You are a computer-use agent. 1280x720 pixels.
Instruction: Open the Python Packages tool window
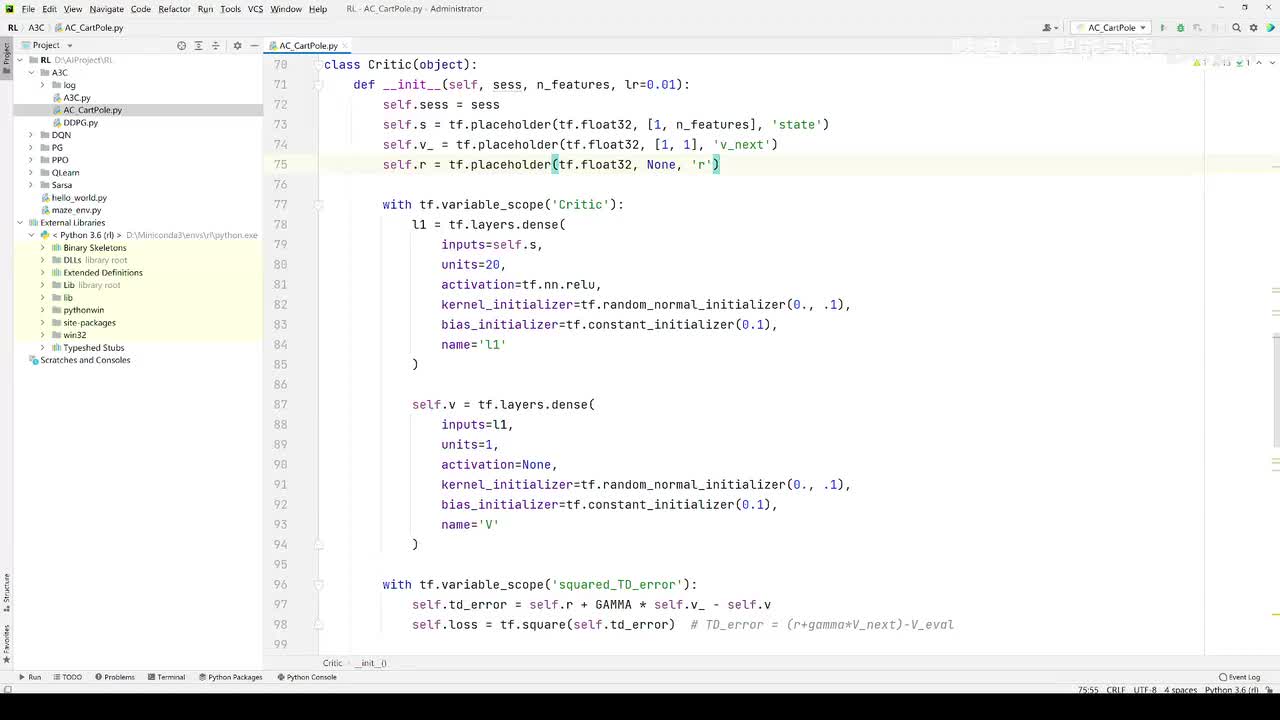(229, 677)
